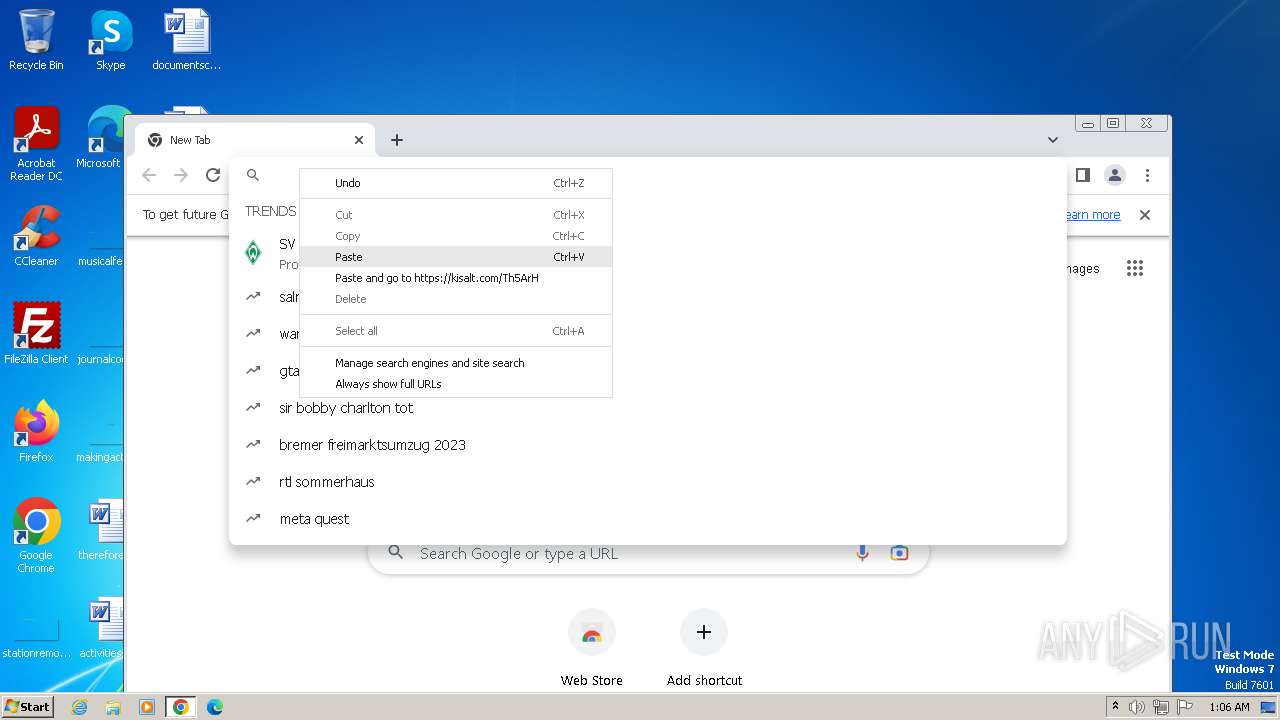Click the tab search chevron
The width and height of the screenshot is (1280, 720).
pyautogui.click(x=1053, y=140)
